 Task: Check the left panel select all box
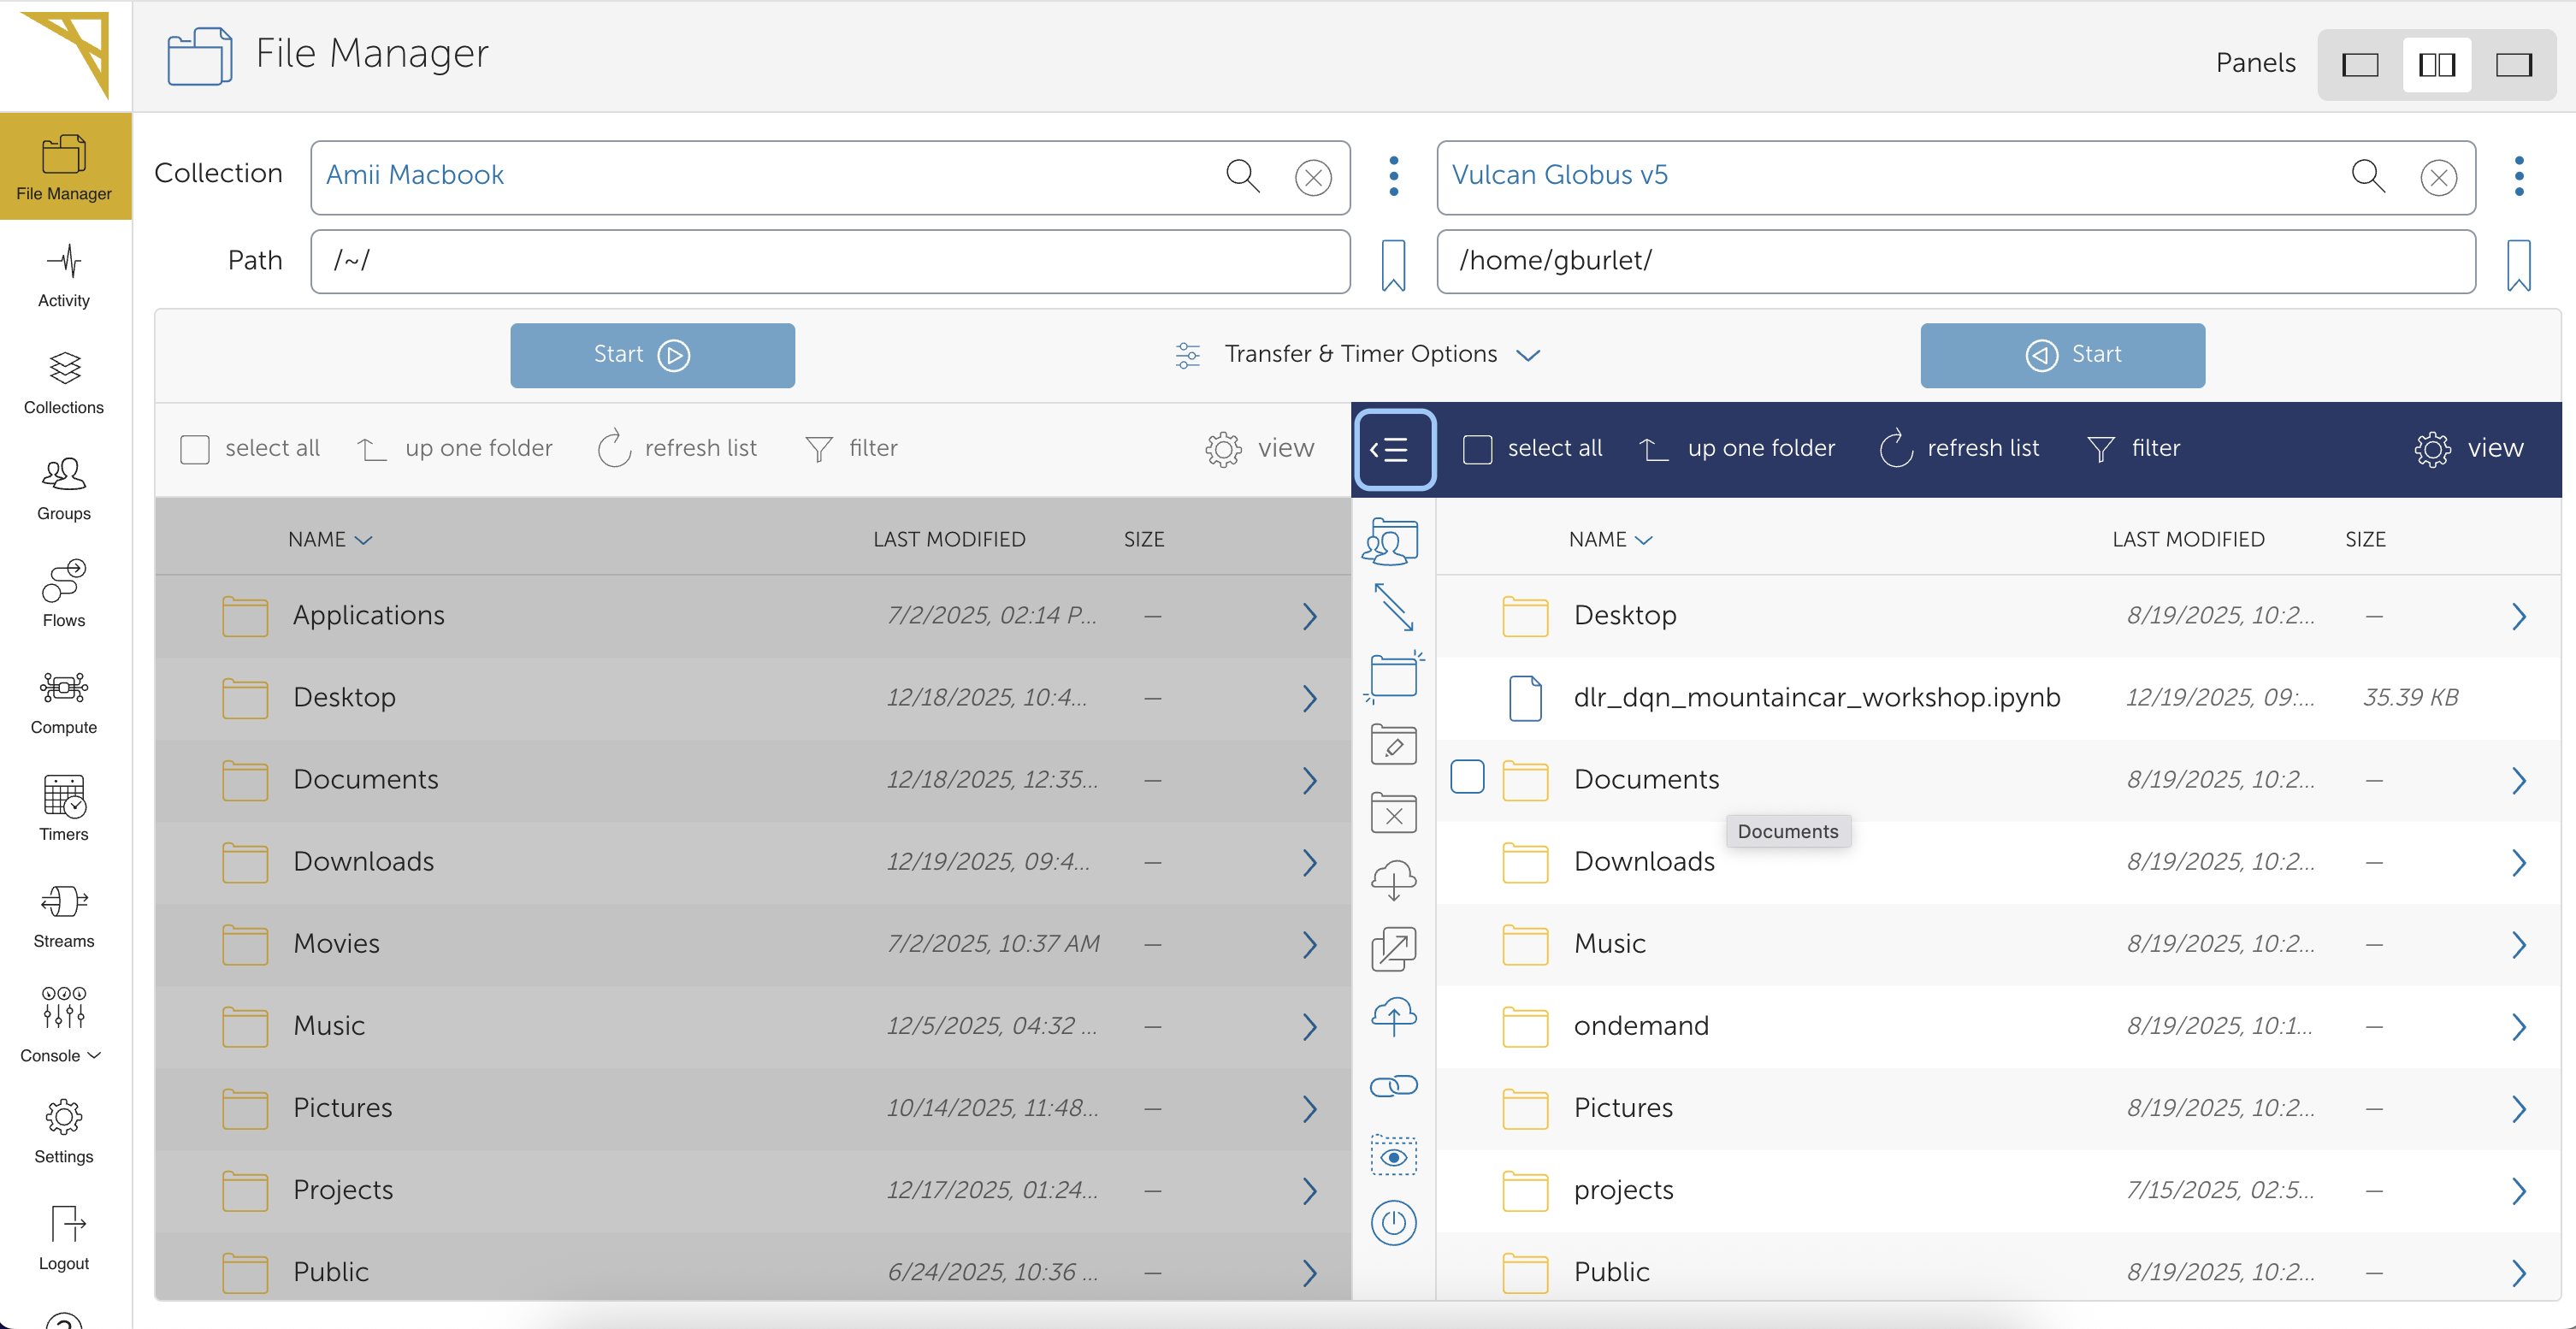195,449
